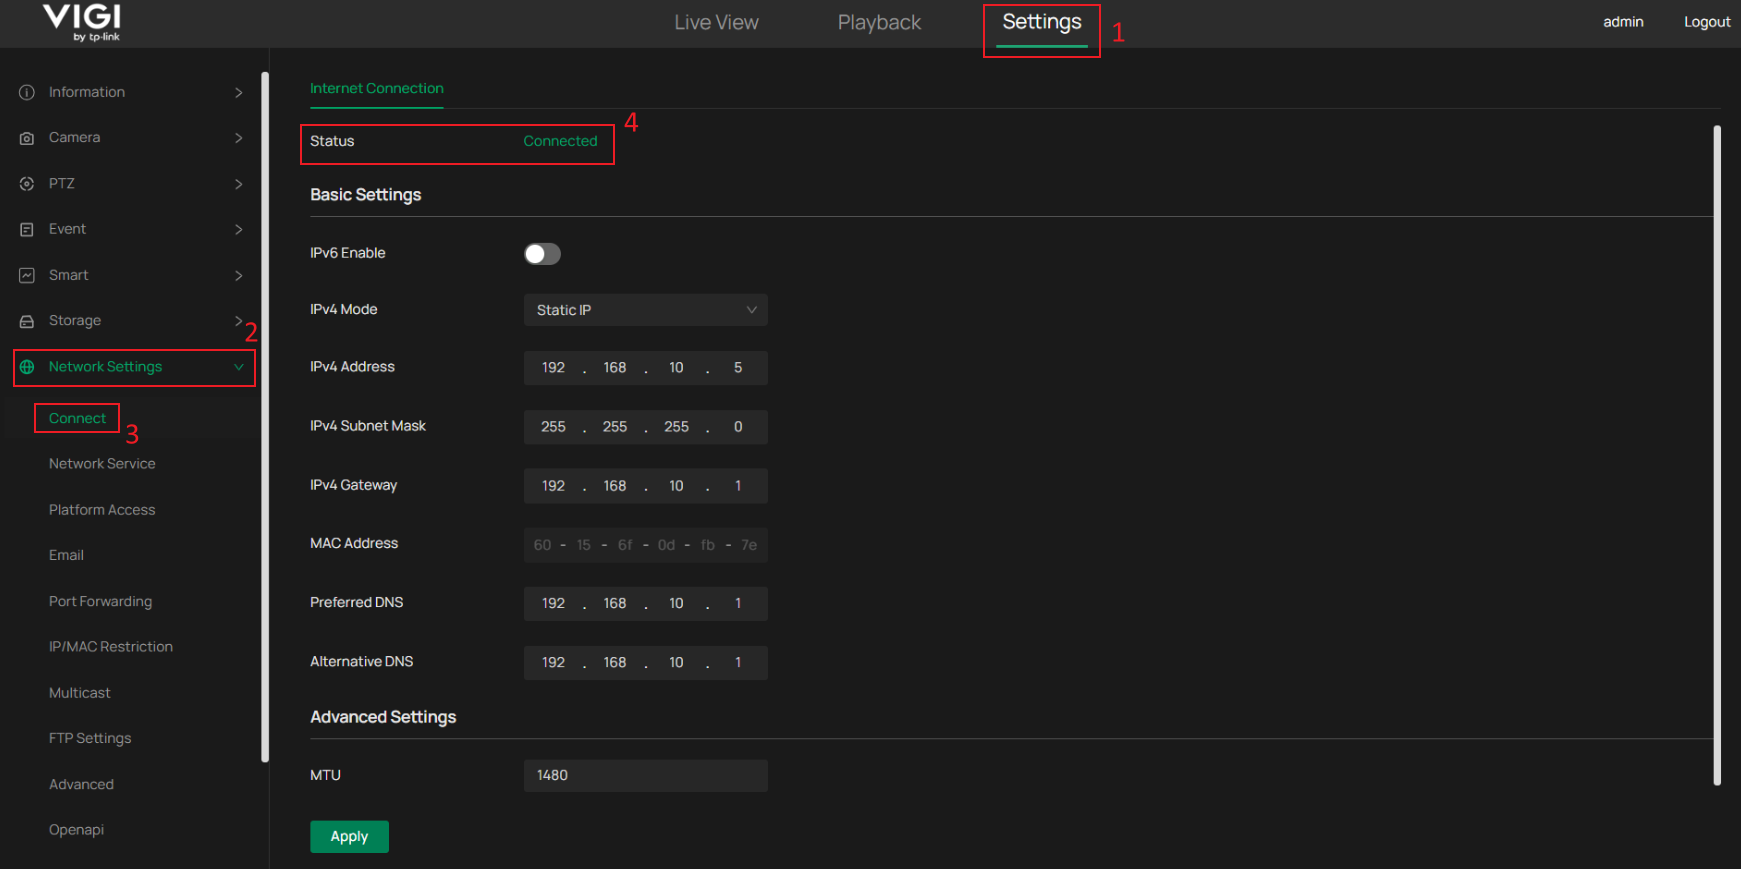Click the Information sidebar icon

tap(27, 92)
